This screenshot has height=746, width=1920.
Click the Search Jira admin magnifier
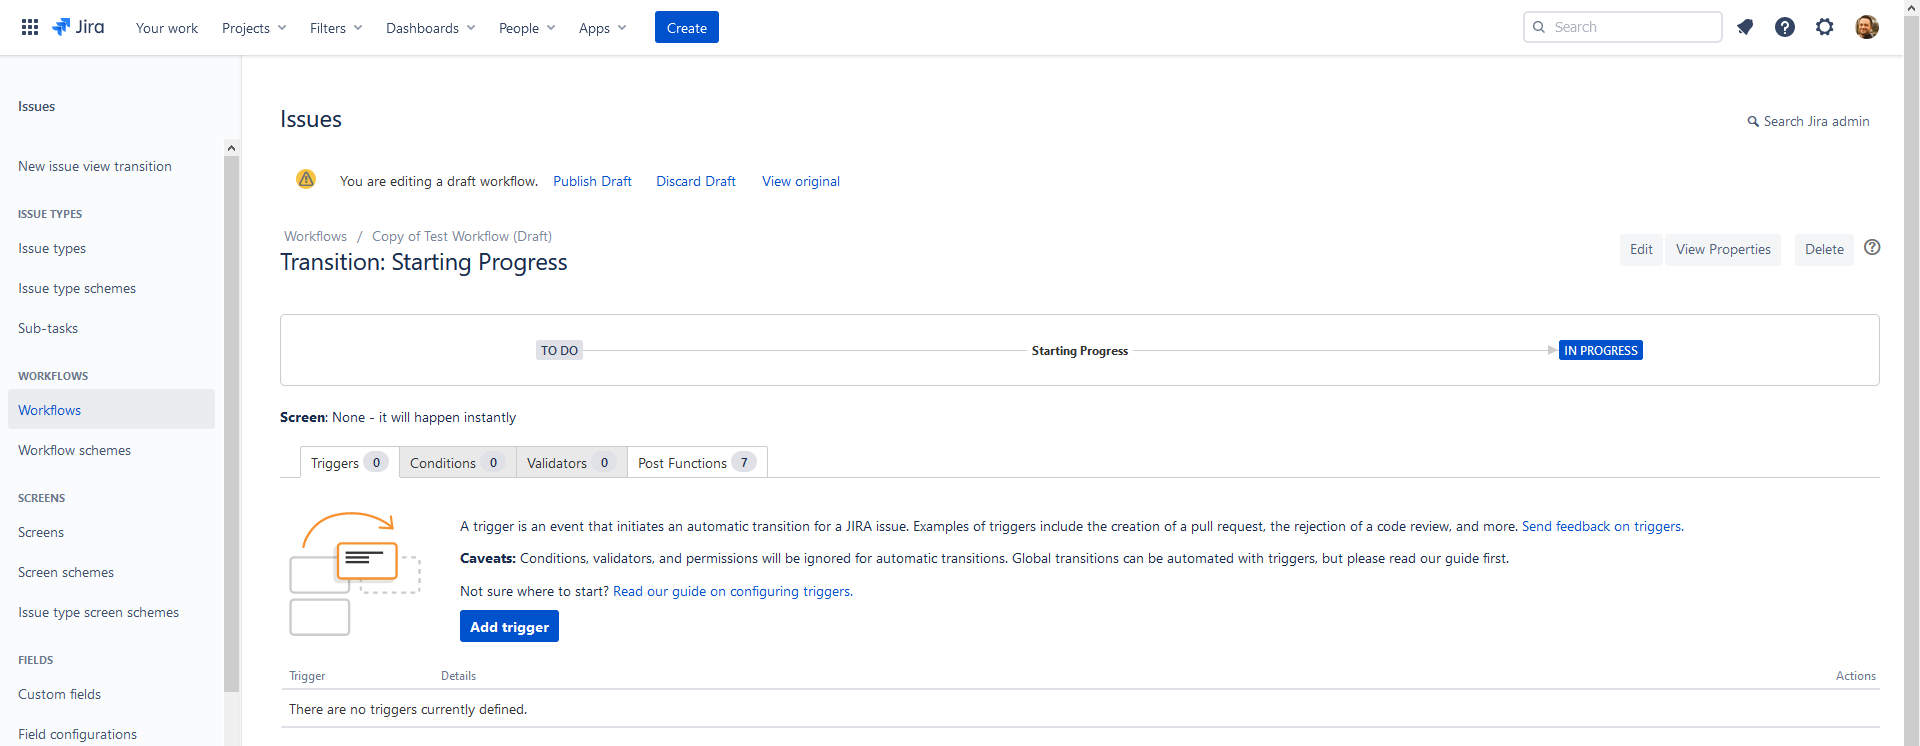(x=1753, y=122)
